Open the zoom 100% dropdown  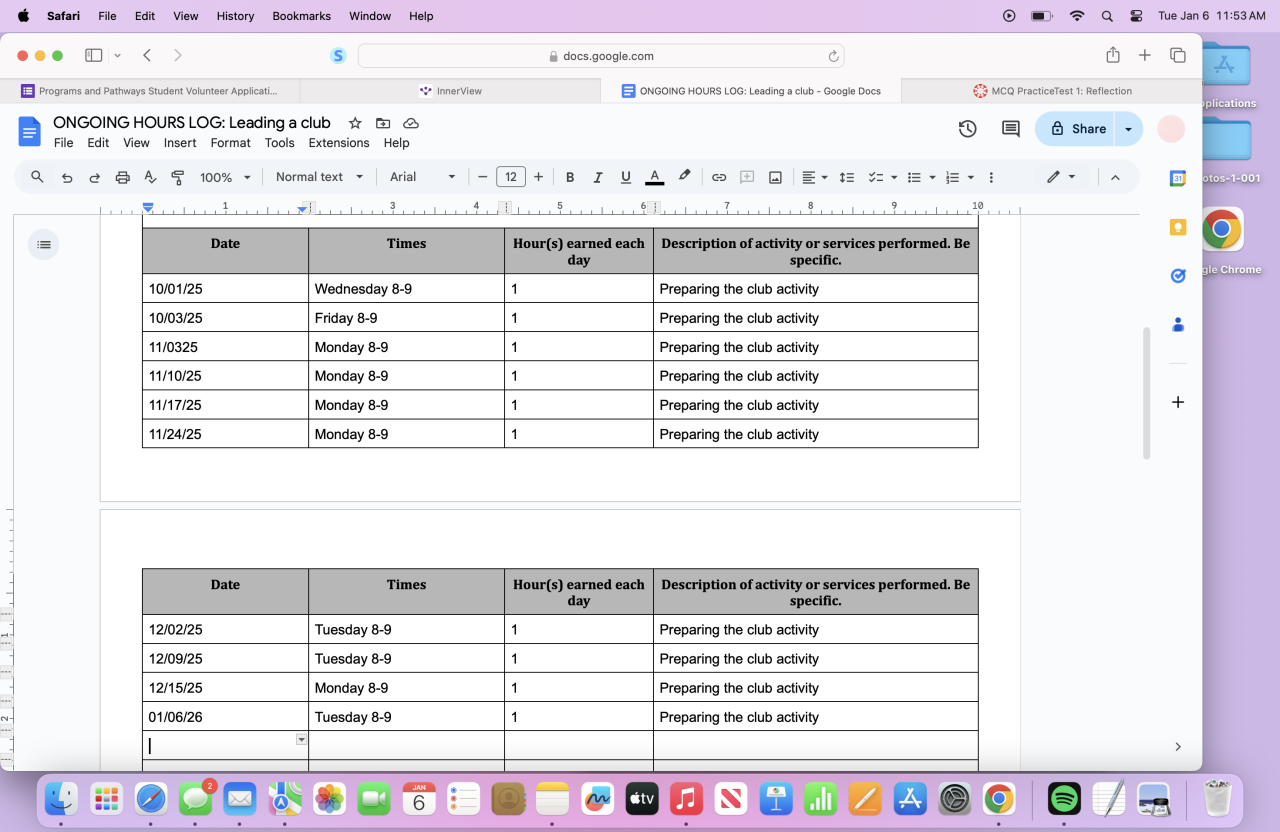225,177
